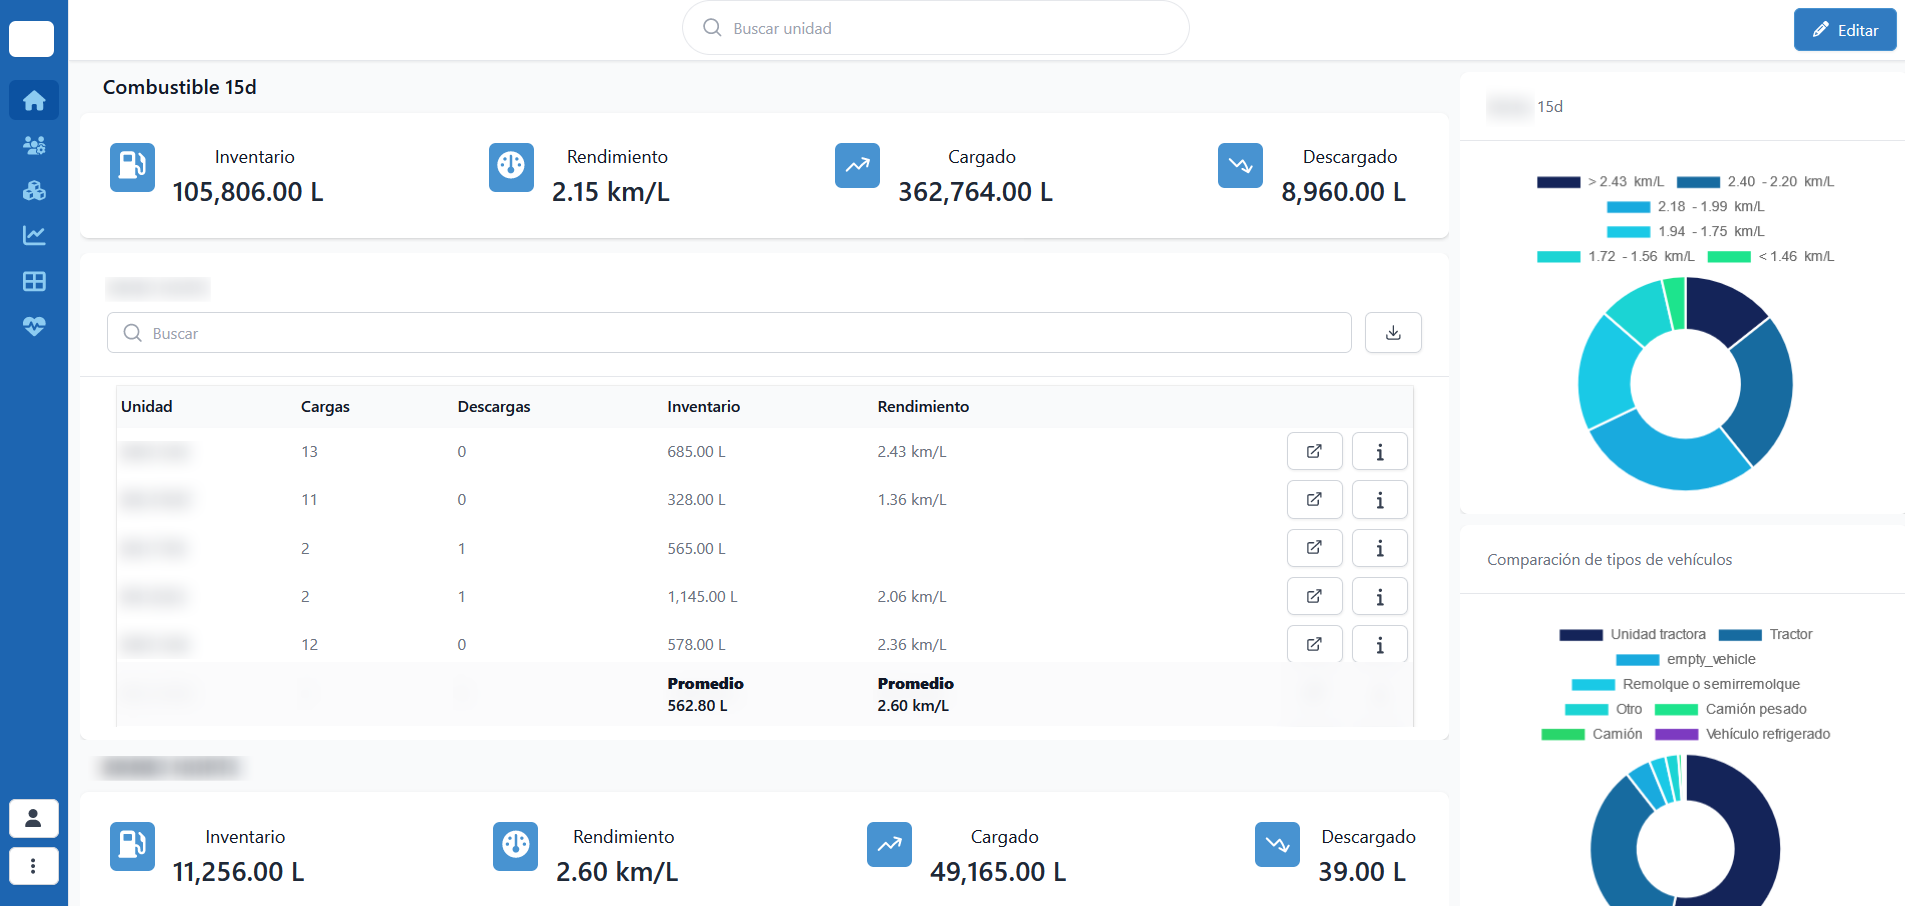Select the grid layout sidebar icon
The image size is (1905, 906).
(34, 281)
